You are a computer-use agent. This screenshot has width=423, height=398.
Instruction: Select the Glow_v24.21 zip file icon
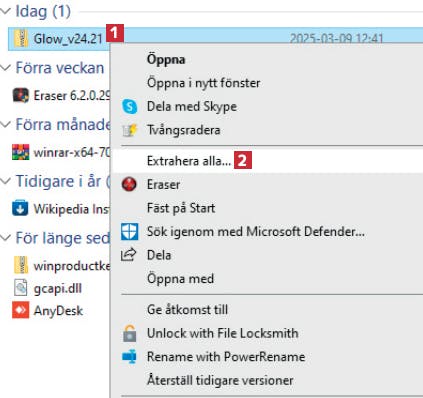pos(21,38)
